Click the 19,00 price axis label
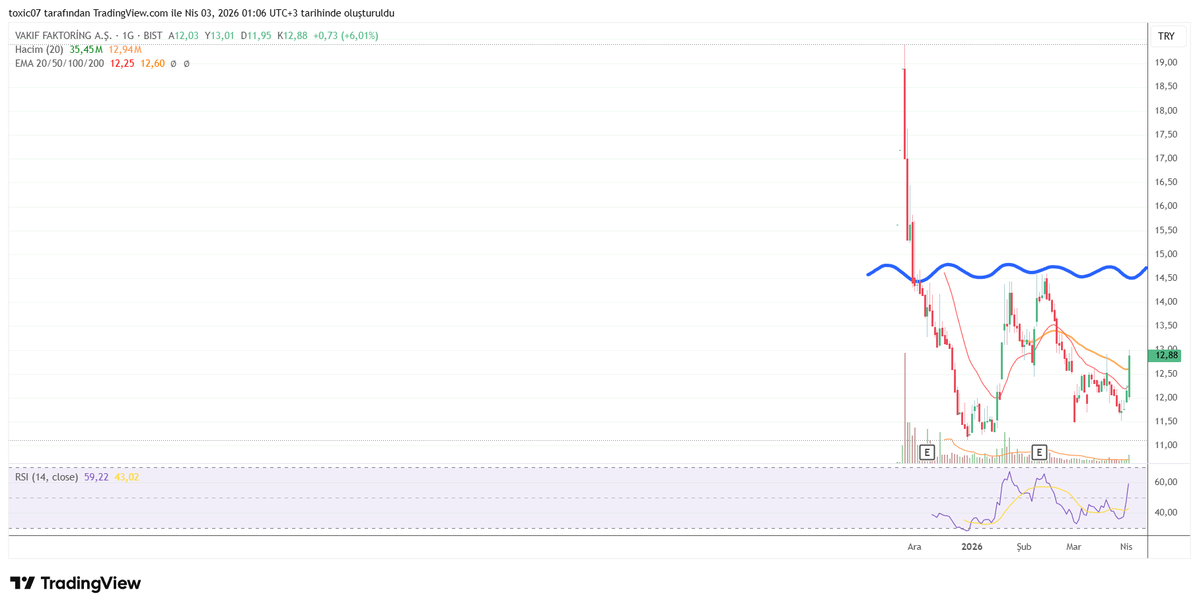This screenshot has width=1199, height=608. [1166, 63]
